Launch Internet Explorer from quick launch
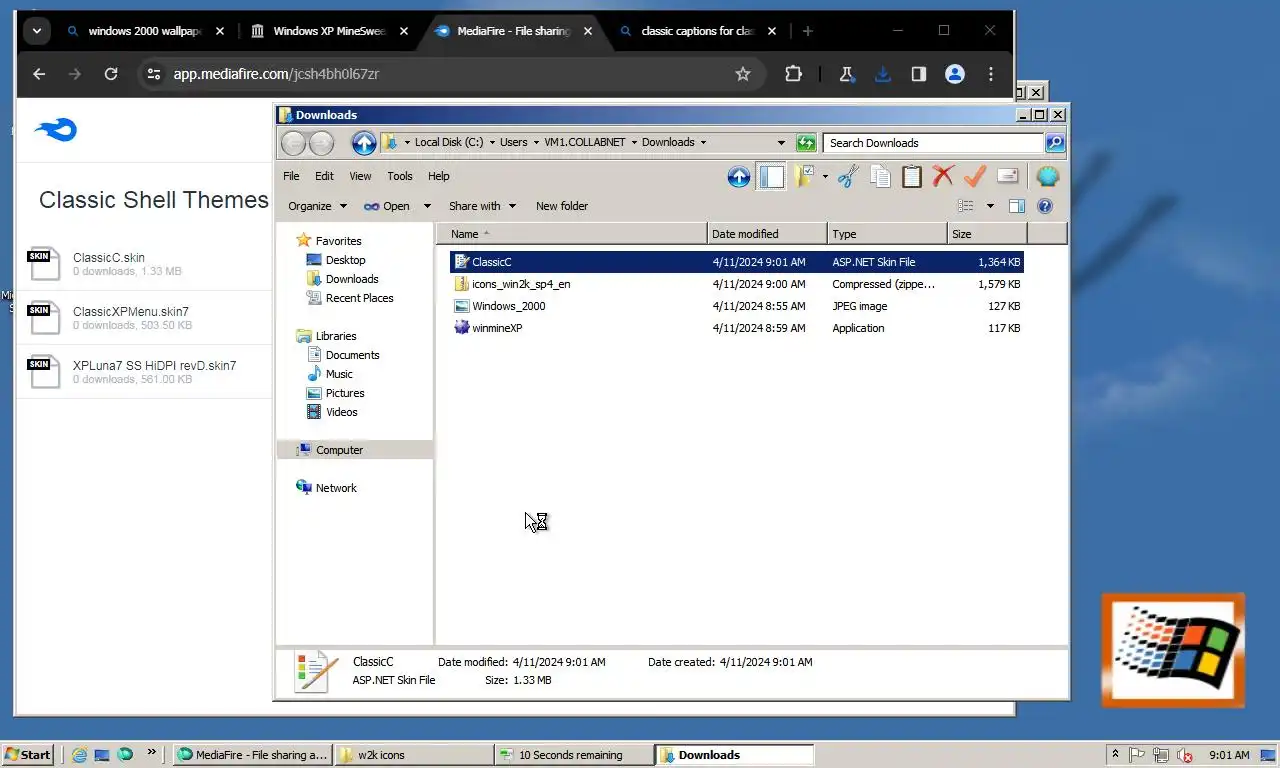1280x768 pixels. click(x=79, y=755)
